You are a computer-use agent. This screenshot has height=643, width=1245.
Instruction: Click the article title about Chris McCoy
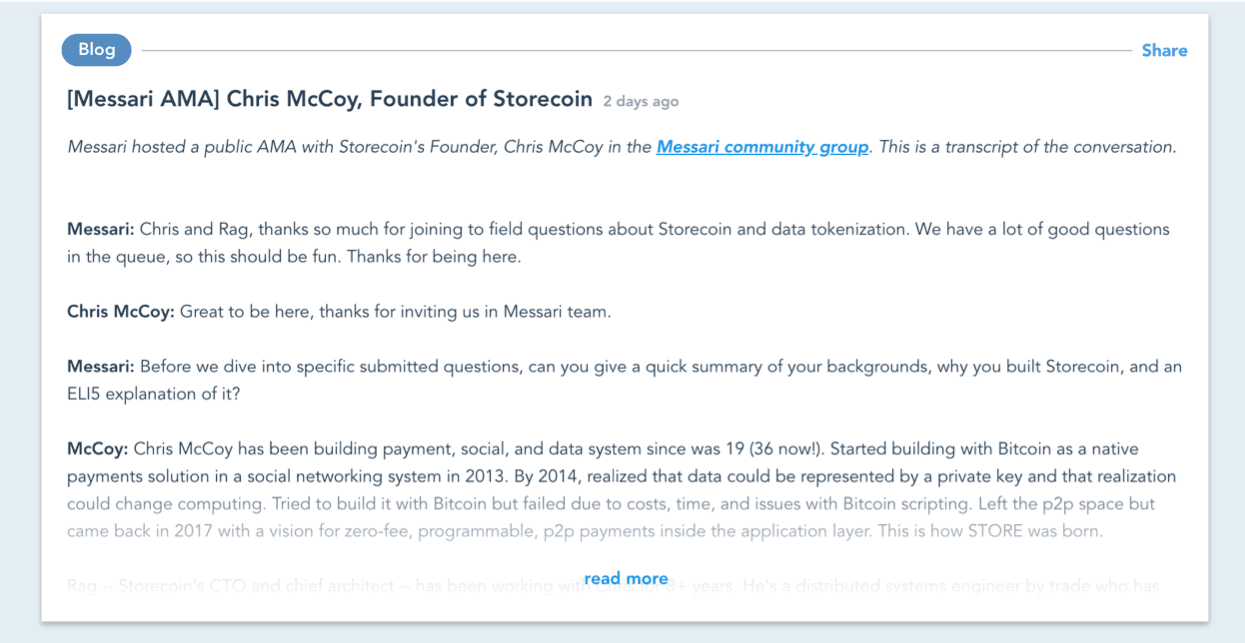click(327, 99)
